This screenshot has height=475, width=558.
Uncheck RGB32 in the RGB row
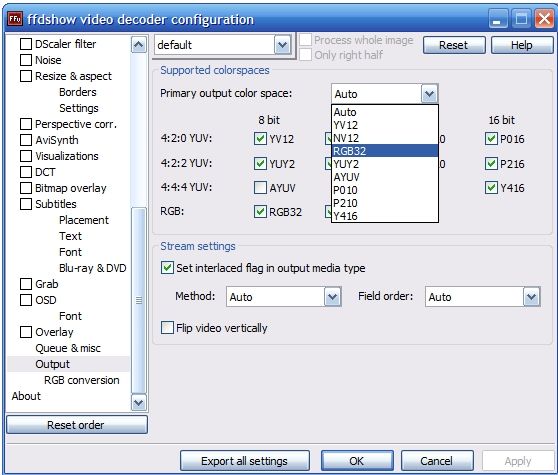pos(260,212)
